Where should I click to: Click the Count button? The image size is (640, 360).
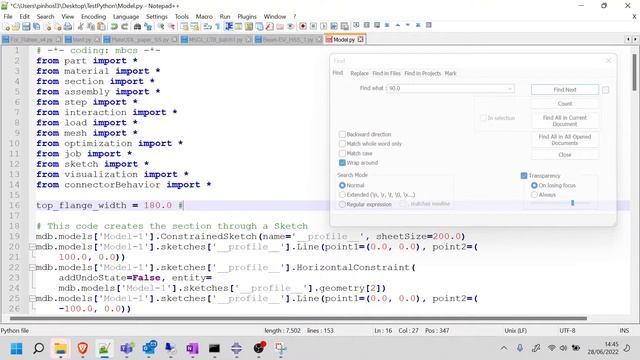565,104
